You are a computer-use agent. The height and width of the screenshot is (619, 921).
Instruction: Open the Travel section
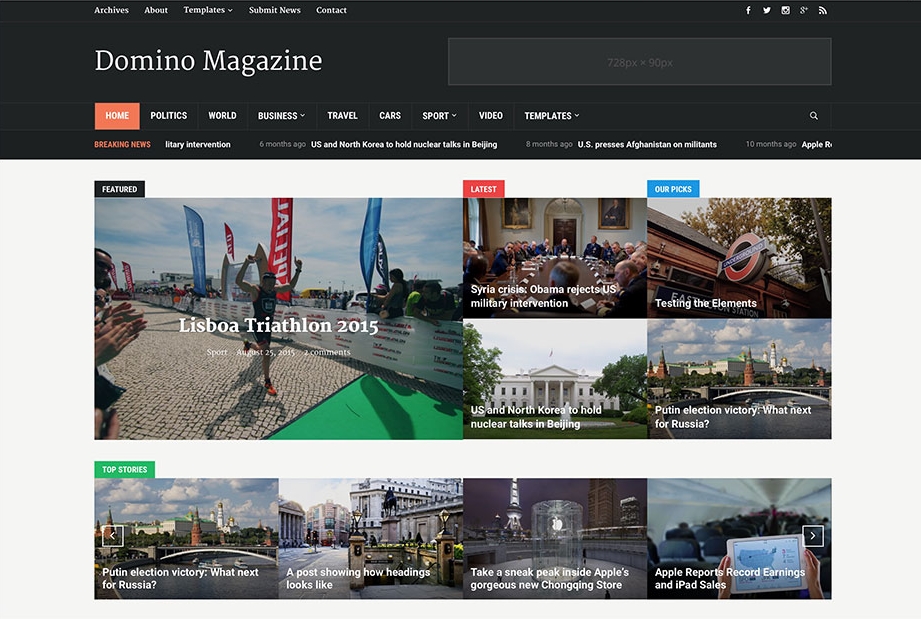pos(342,116)
